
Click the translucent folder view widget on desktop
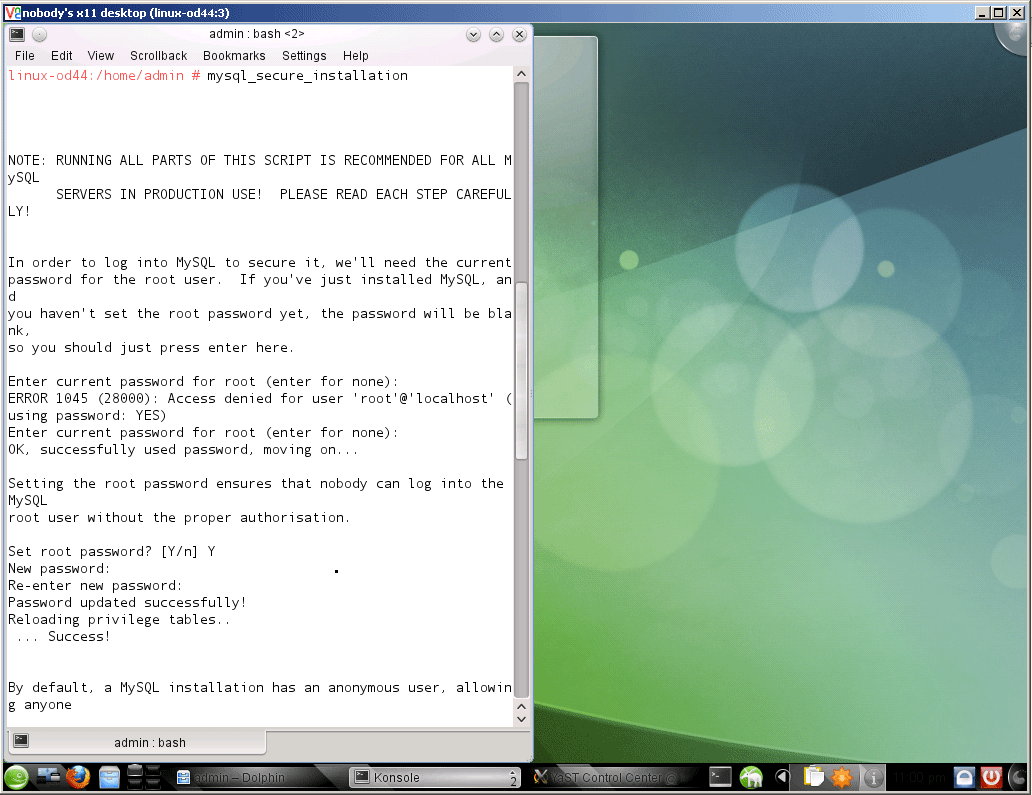(x=566, y=227)
